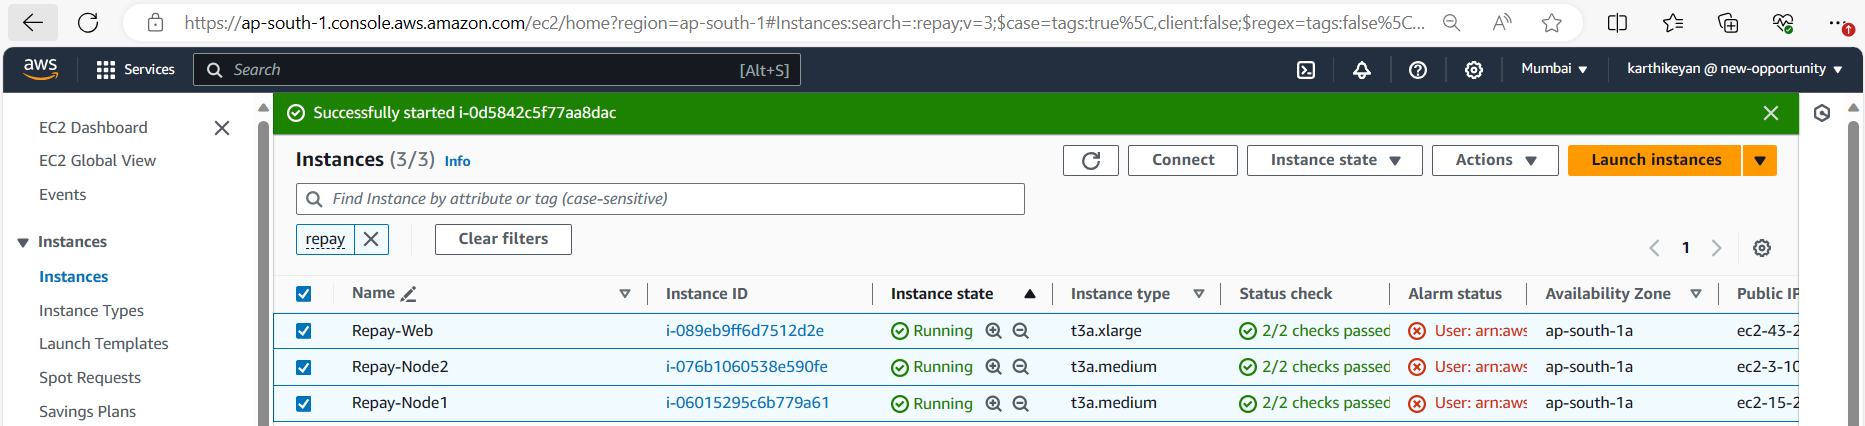Open table preferences gear

point(1762,248)
